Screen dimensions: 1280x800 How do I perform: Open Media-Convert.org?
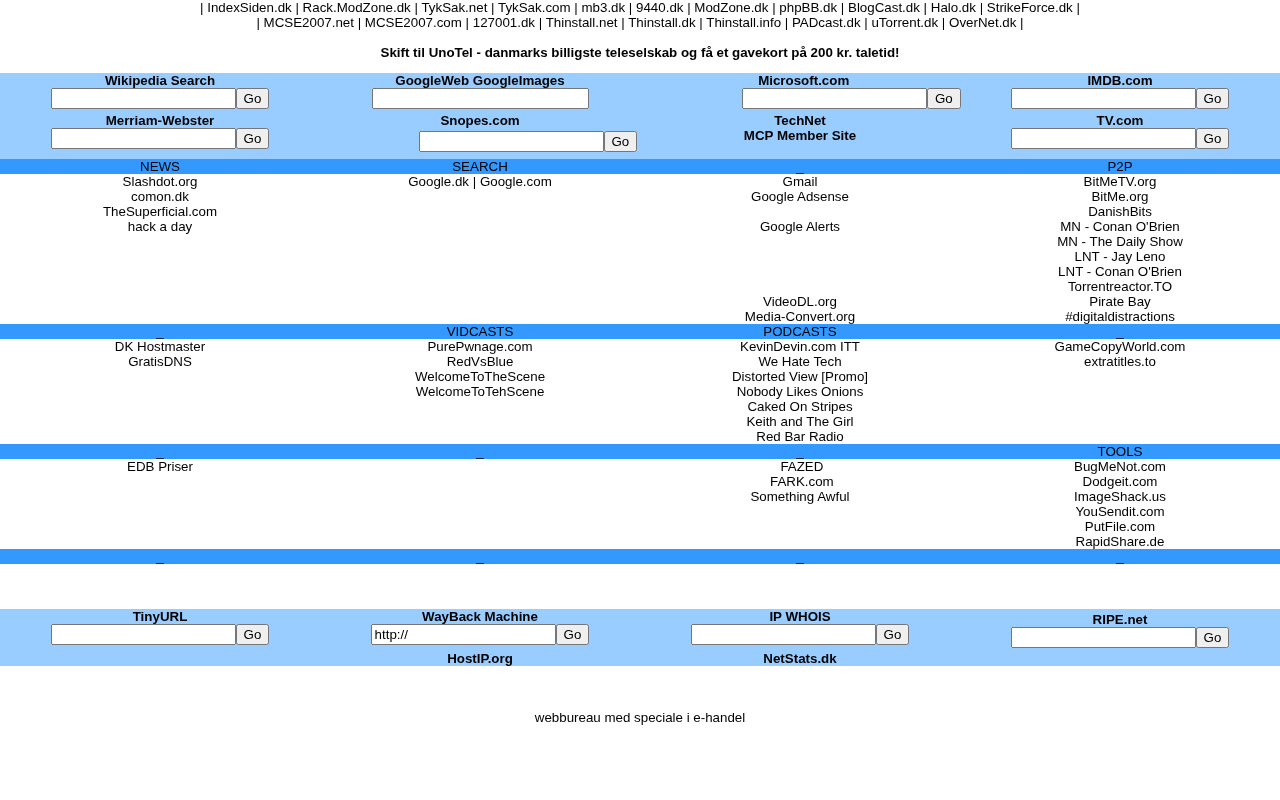800,317
